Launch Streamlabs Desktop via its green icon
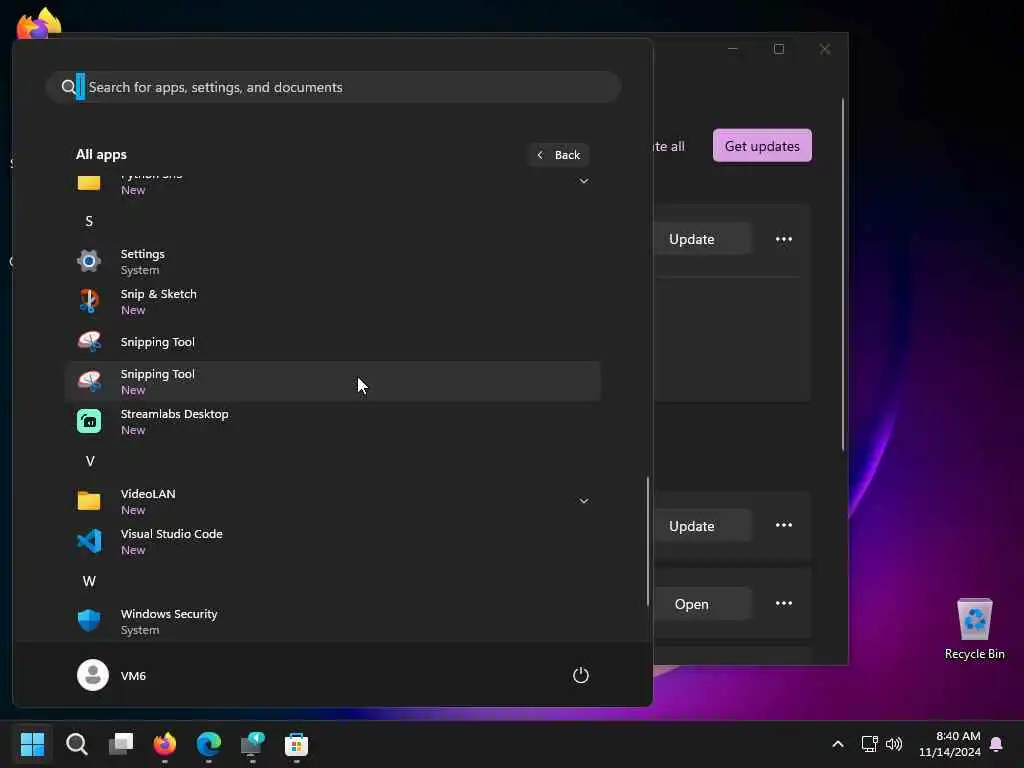 [89, 421]
